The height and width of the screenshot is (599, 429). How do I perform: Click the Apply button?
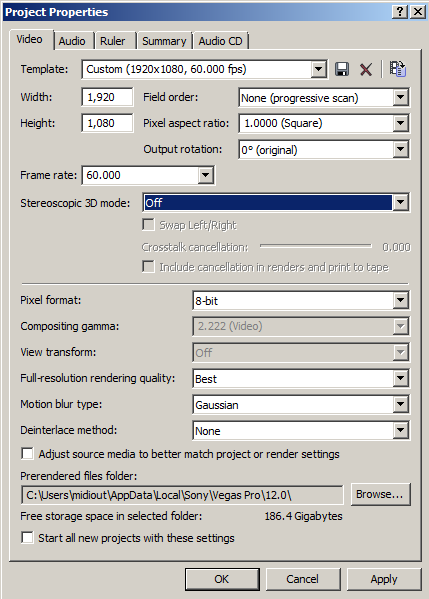(x=384, y=579)
